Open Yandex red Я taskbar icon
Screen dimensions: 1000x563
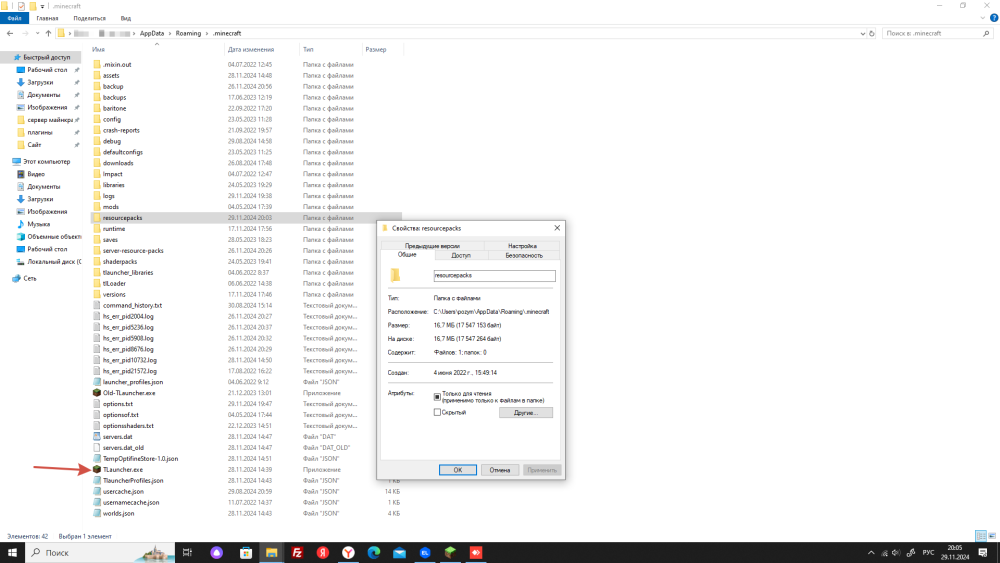click(x=323, y=552)
